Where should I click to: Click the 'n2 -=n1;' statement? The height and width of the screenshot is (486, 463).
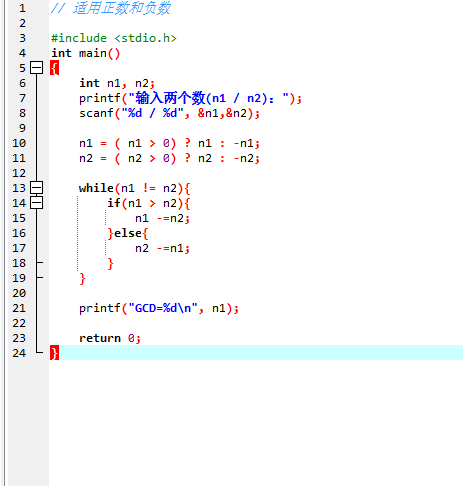click(162, 248)
